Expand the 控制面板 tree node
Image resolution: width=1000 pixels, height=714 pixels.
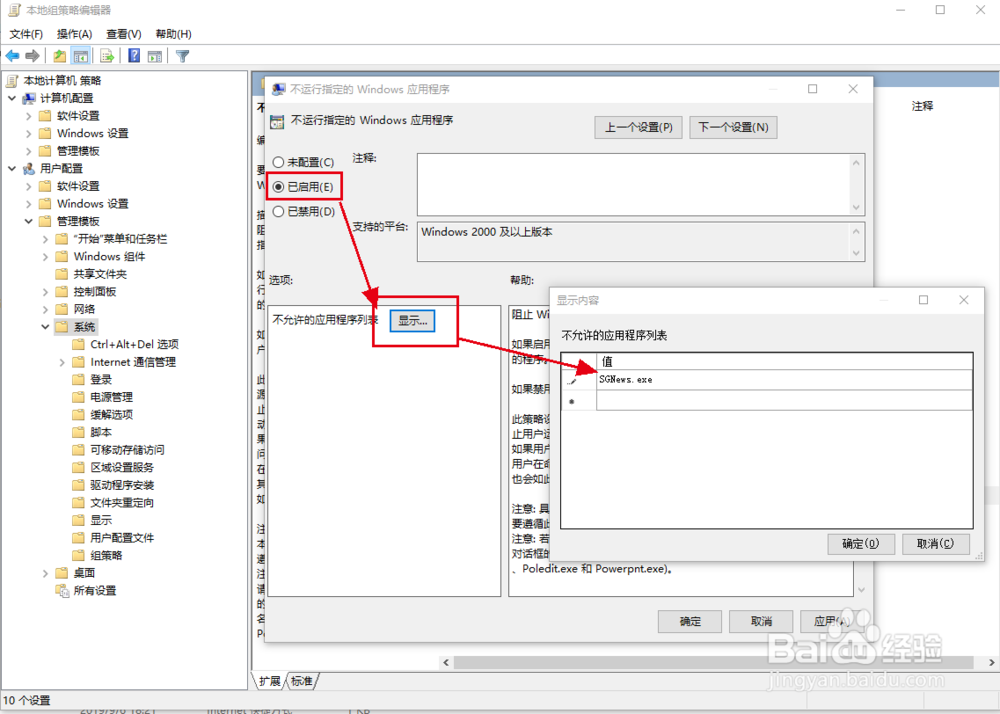pos(45,291)
